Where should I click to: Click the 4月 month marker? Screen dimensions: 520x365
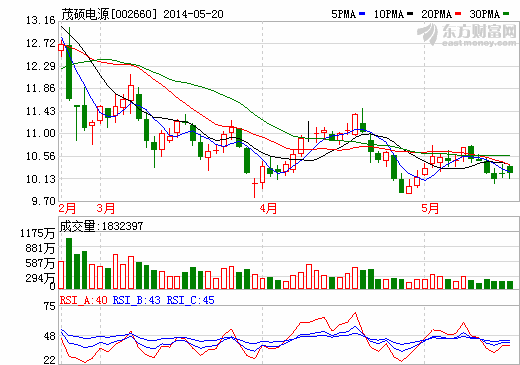(268, 209)
